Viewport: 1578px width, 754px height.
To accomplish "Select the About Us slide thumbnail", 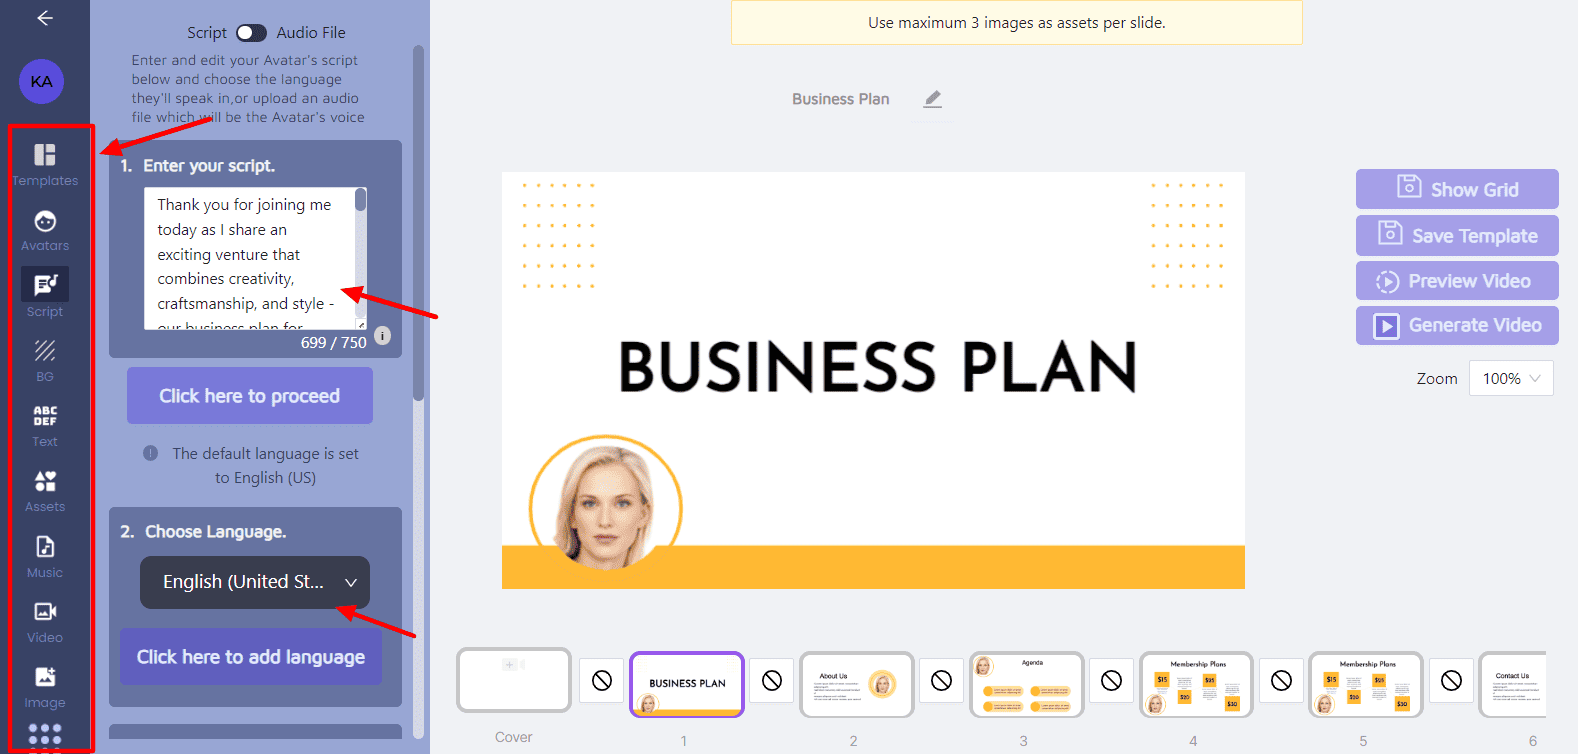I will click(x=856, y=684).
